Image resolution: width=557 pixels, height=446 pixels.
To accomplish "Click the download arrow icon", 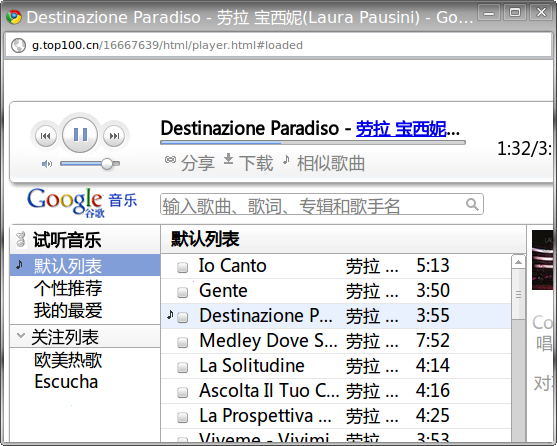I will click(228, 159).
